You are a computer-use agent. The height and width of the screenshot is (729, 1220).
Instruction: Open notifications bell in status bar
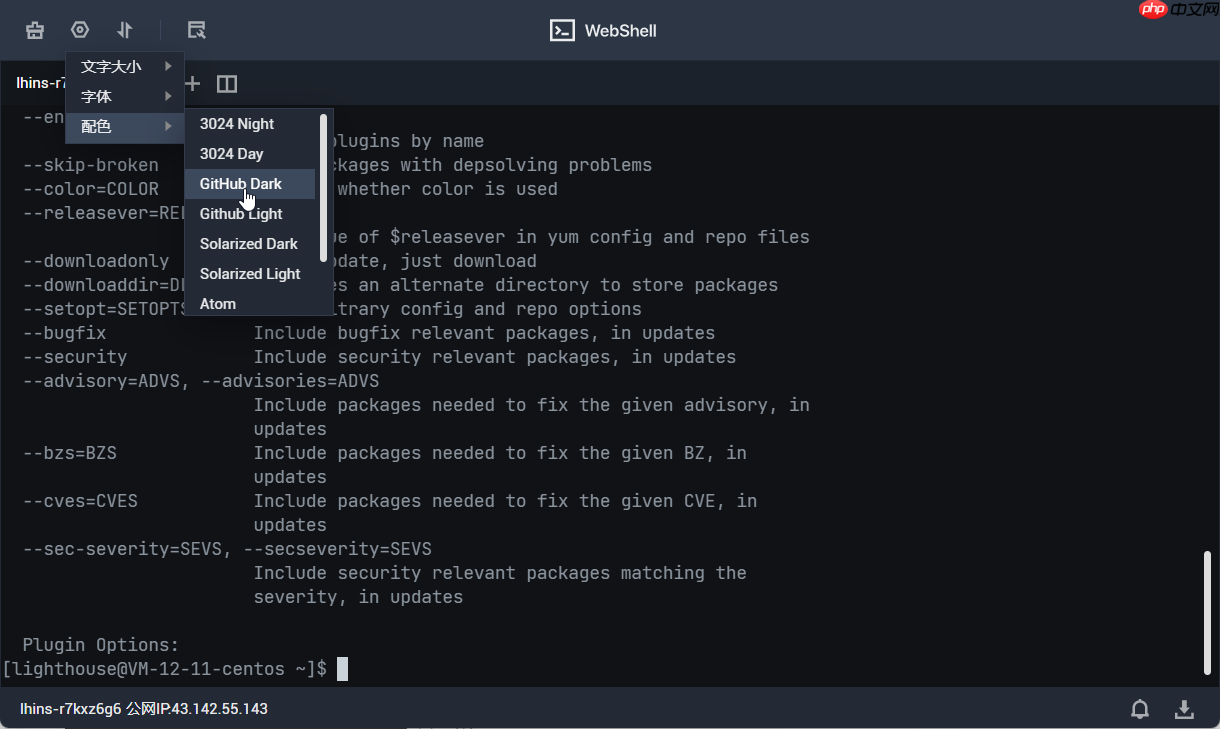[x=1140, y=709]
